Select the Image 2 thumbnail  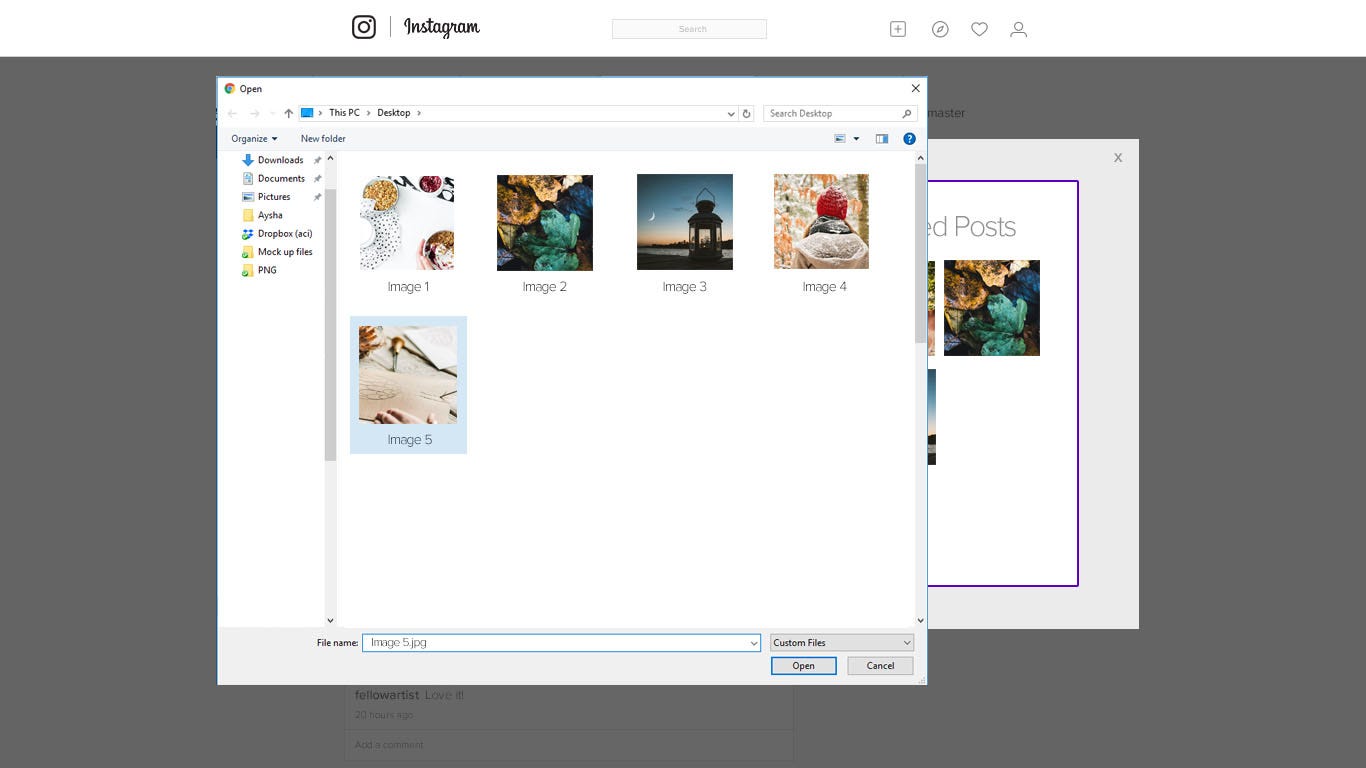point(545,222)
